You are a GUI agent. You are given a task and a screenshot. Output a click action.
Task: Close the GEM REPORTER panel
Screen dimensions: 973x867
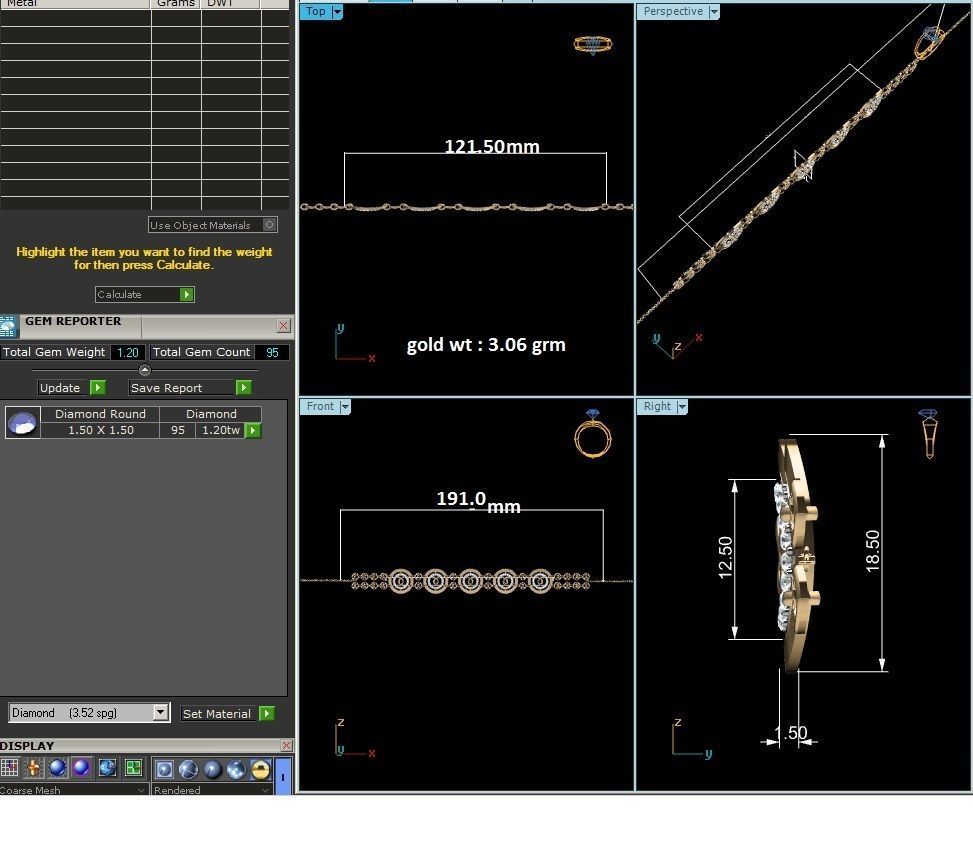284,326
